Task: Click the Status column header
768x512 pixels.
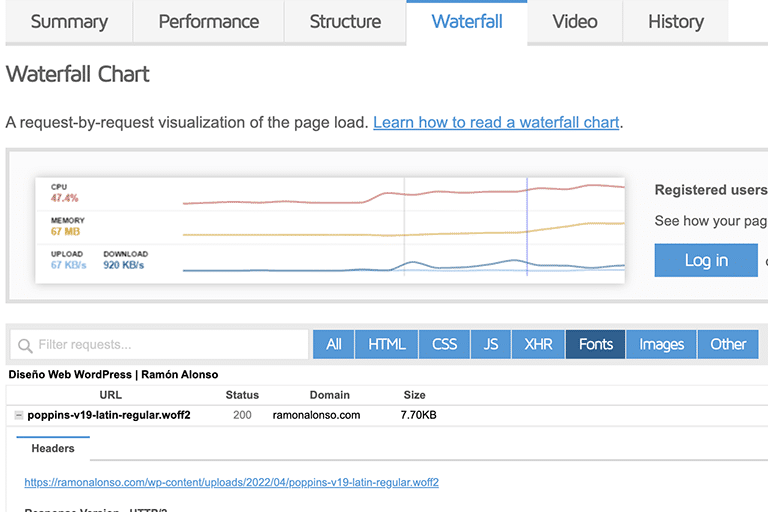Action: pyautogui.click(x=242, y=395)
